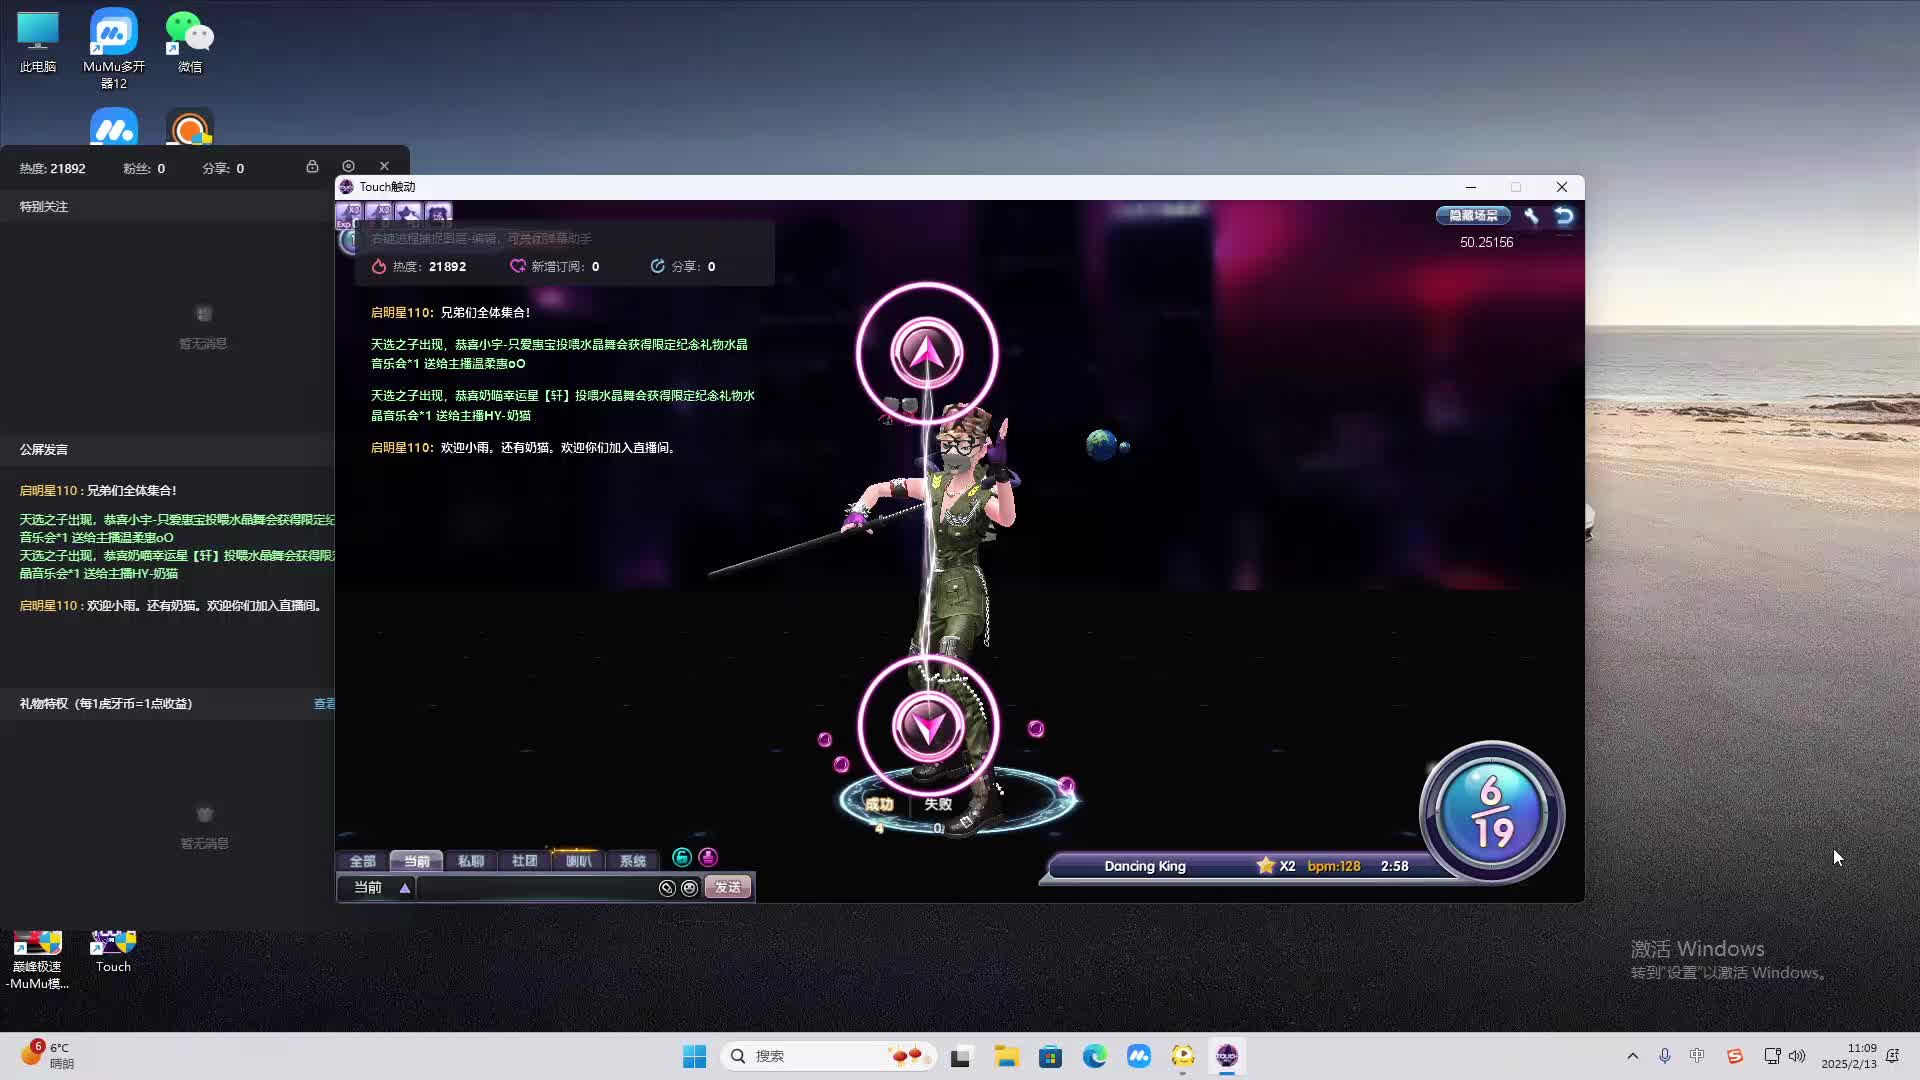The height and width of the screenshot is (1080, 1920).
Task: Open the 当前 channel selector triangle
Action: coord(404,888)
